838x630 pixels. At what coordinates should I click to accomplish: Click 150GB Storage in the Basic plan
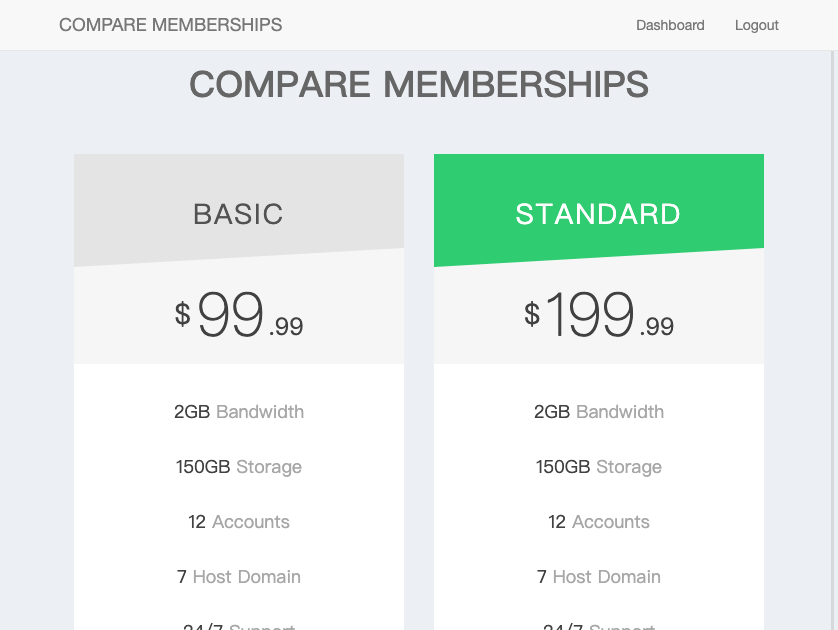pos(239,467)
